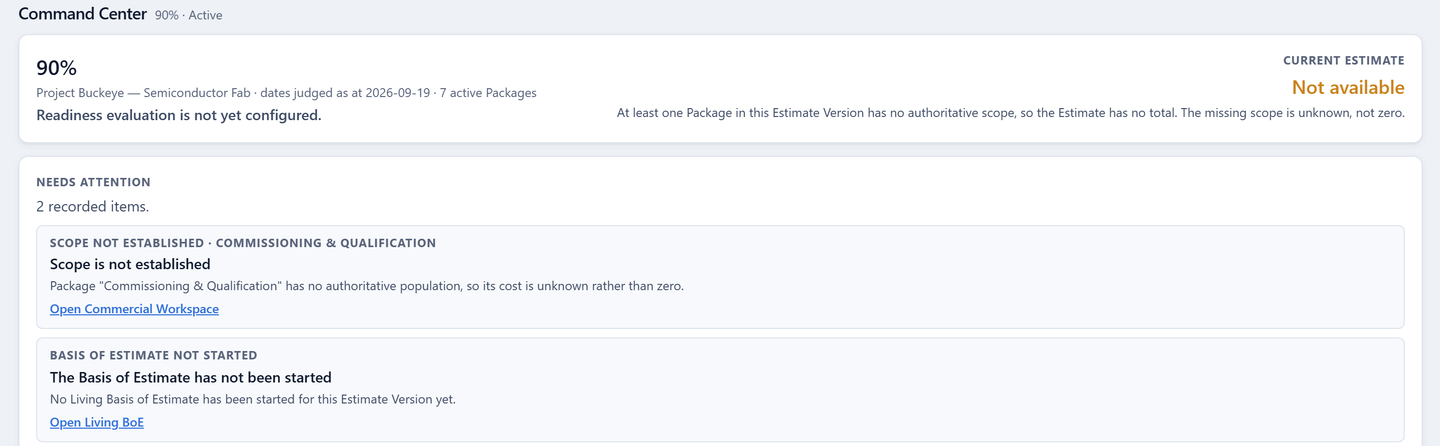Click the 'Scope is not established' title
This screenshot has width=1440, height=446.
click(130, 265)
